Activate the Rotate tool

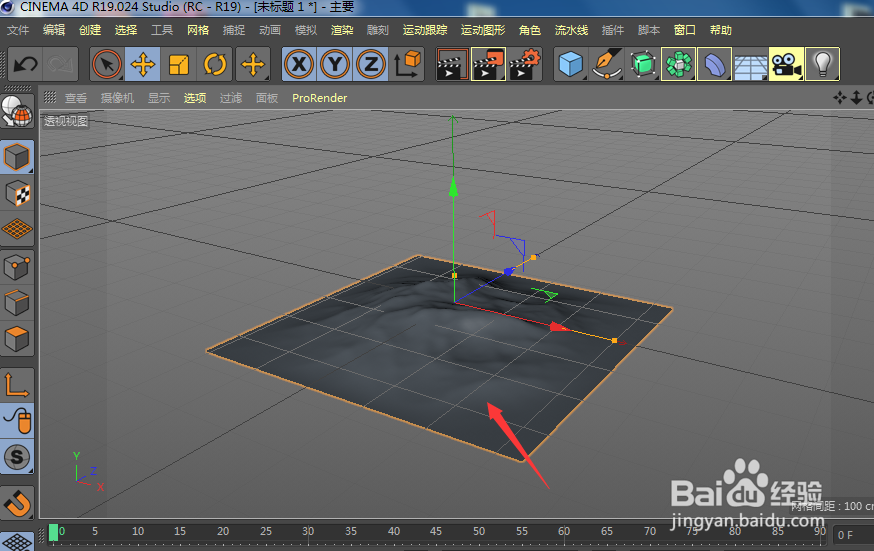pos(215,65)
